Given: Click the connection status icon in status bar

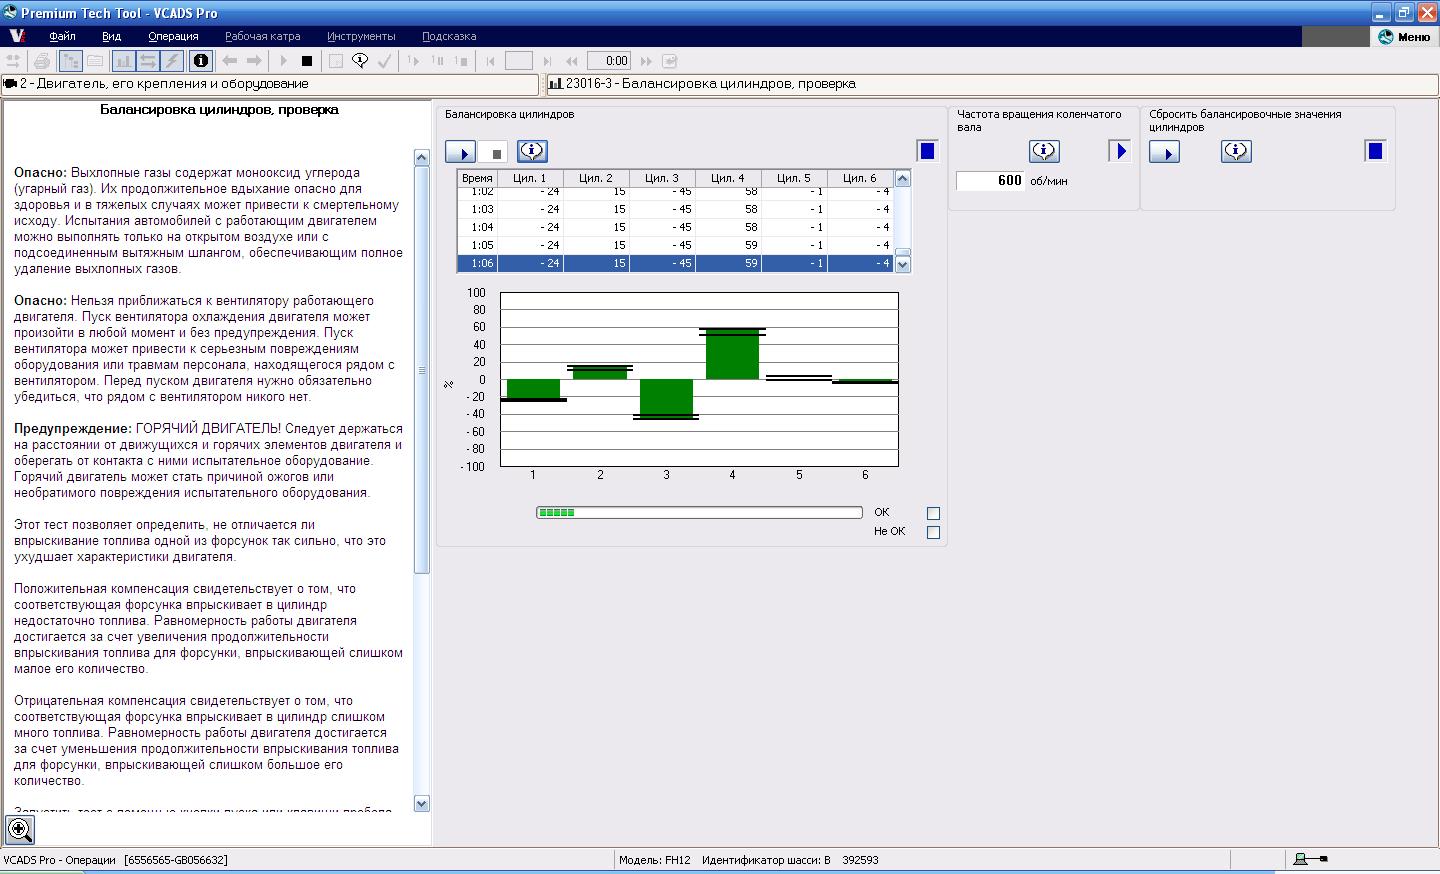Looking at the screenshot, I should click(1310, 859).
